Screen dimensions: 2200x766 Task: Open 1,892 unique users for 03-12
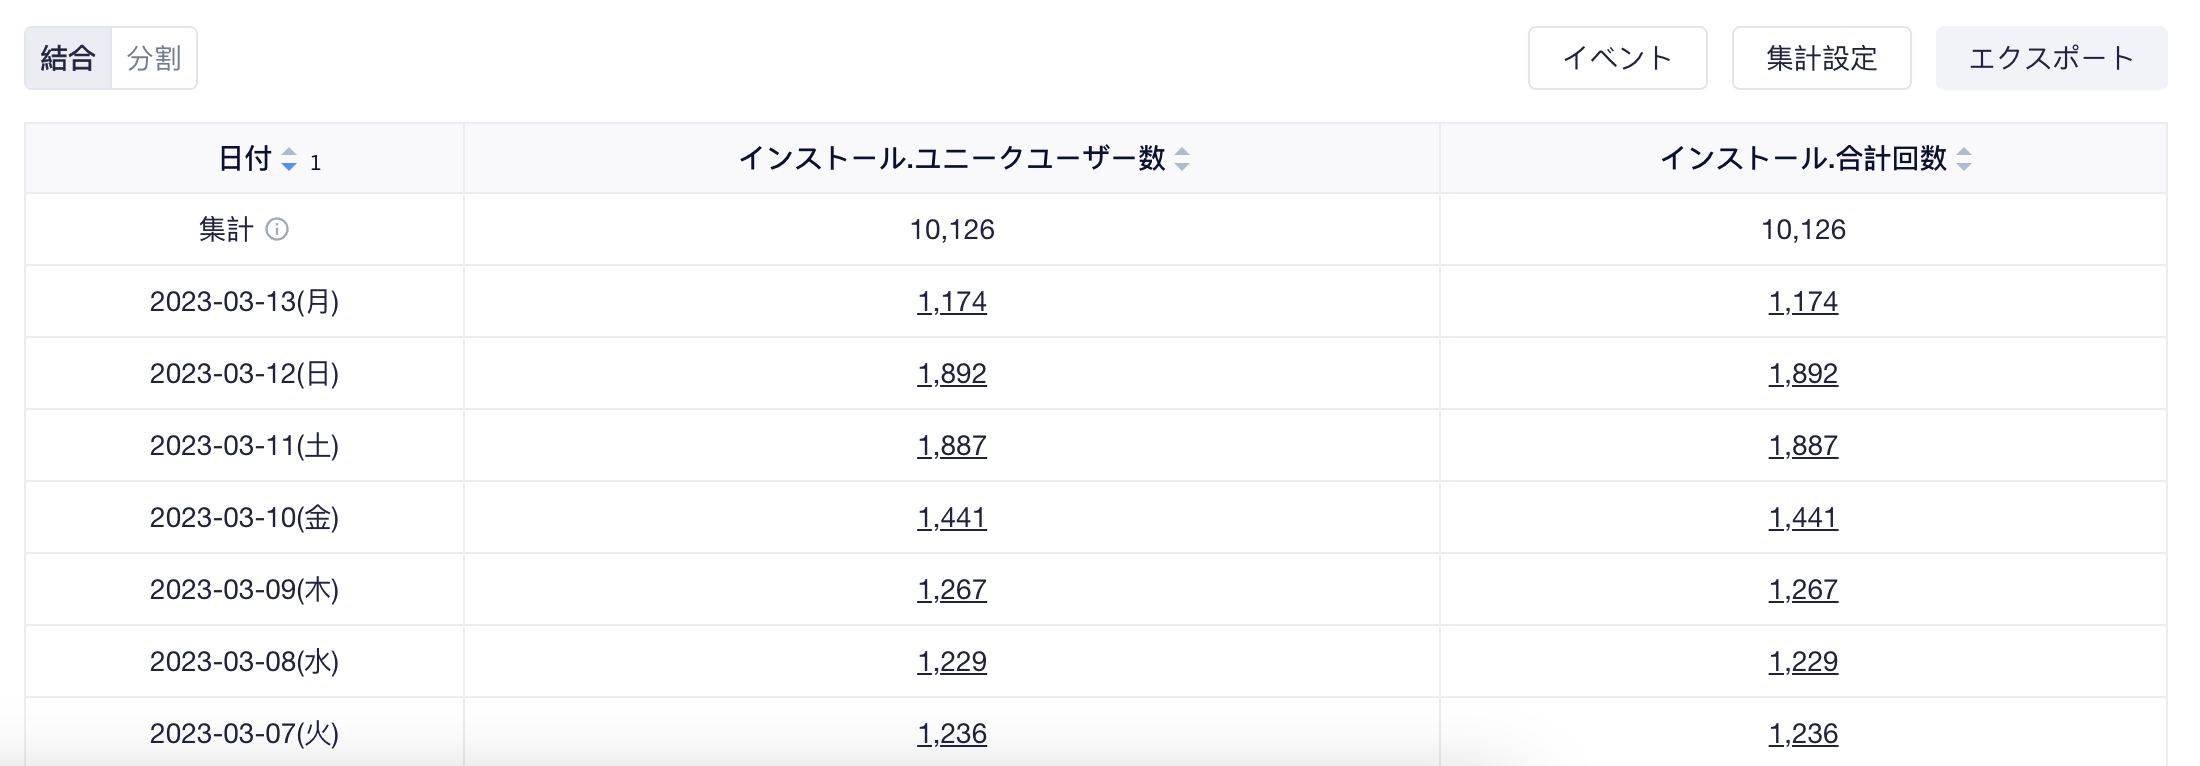(951, 374)
